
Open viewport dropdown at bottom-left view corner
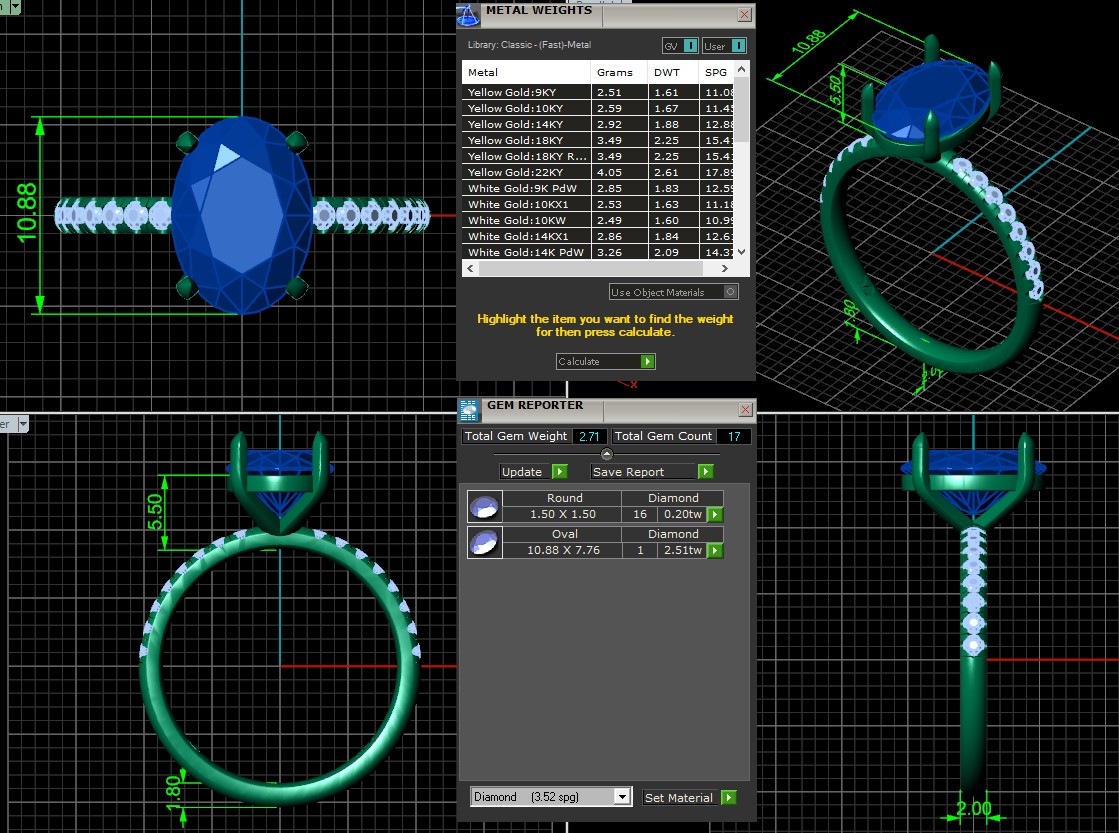pos(24,424)
